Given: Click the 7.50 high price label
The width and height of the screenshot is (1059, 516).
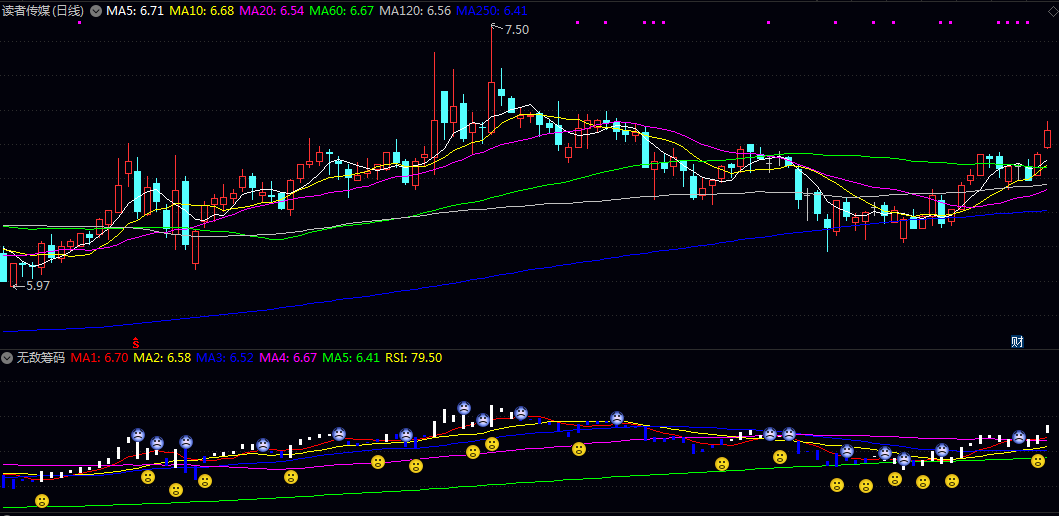Looking at the screenshot, I should point(517,30).
